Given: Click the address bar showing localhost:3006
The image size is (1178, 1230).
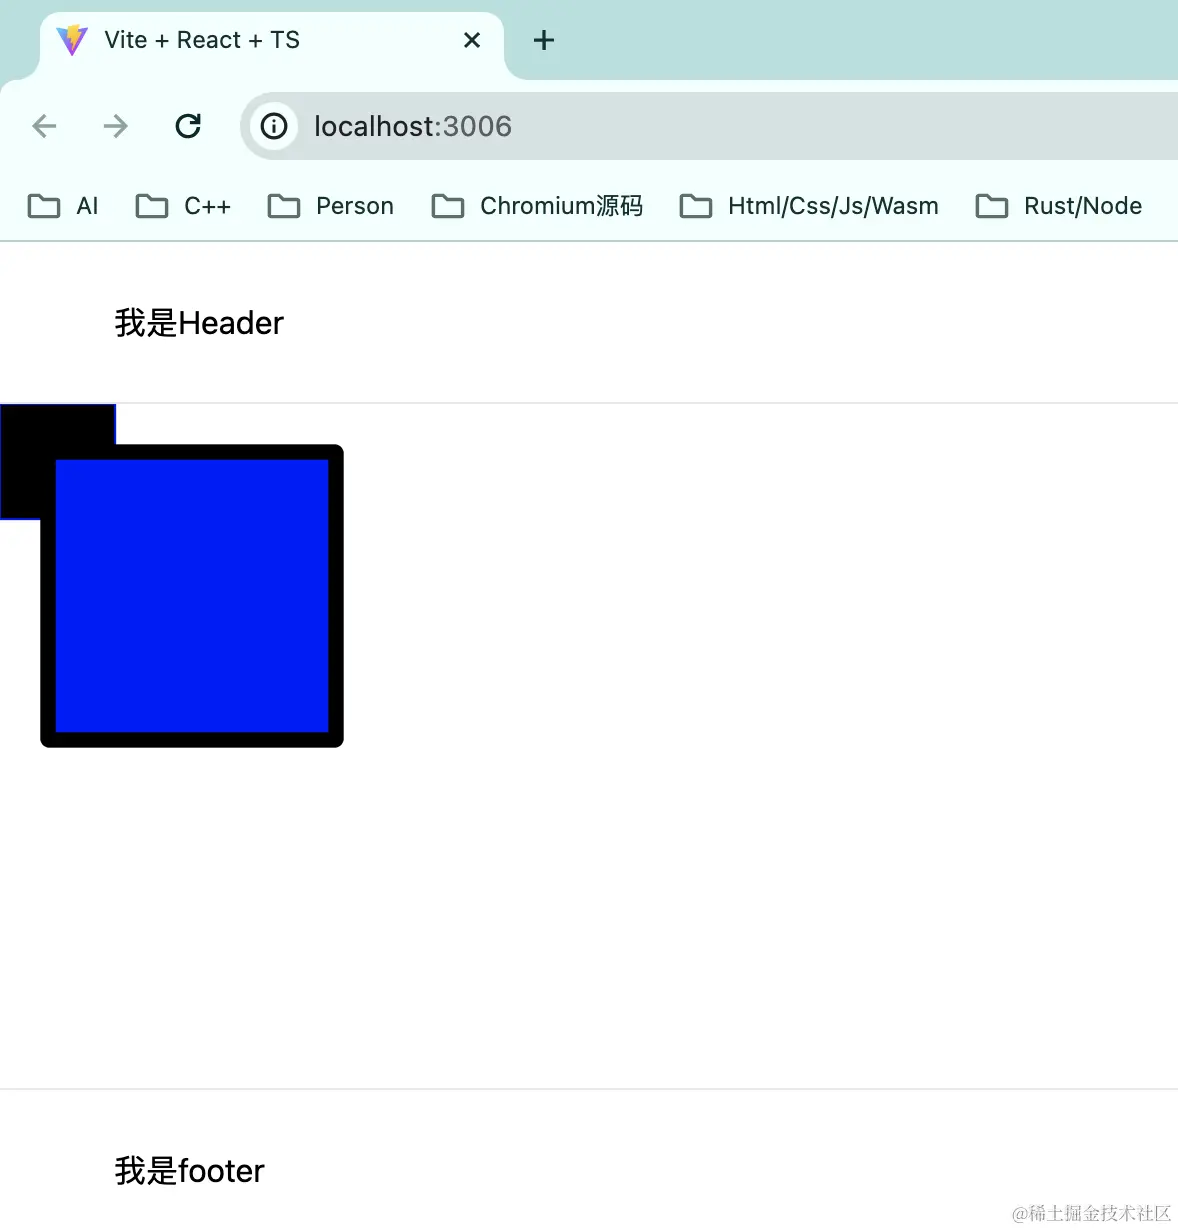Looking at the screenshot, I should click(x=709, y=126).
